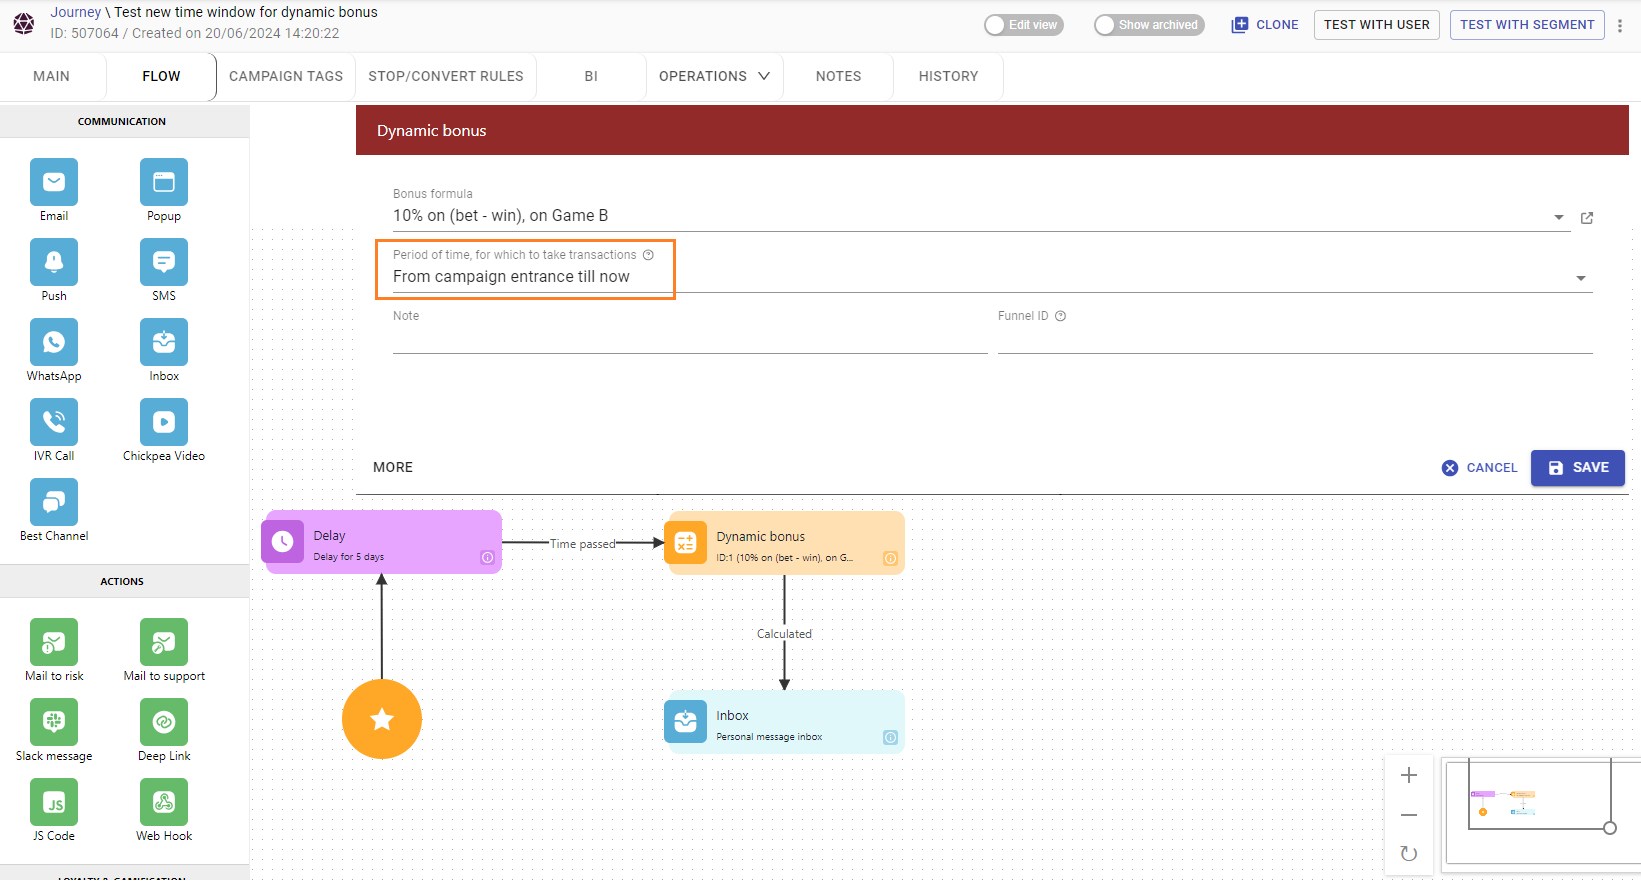The height and width of the screenshot is (881, 1641).
Task: Click the minimap resize handle
Action: click(x=1609, y=828)
